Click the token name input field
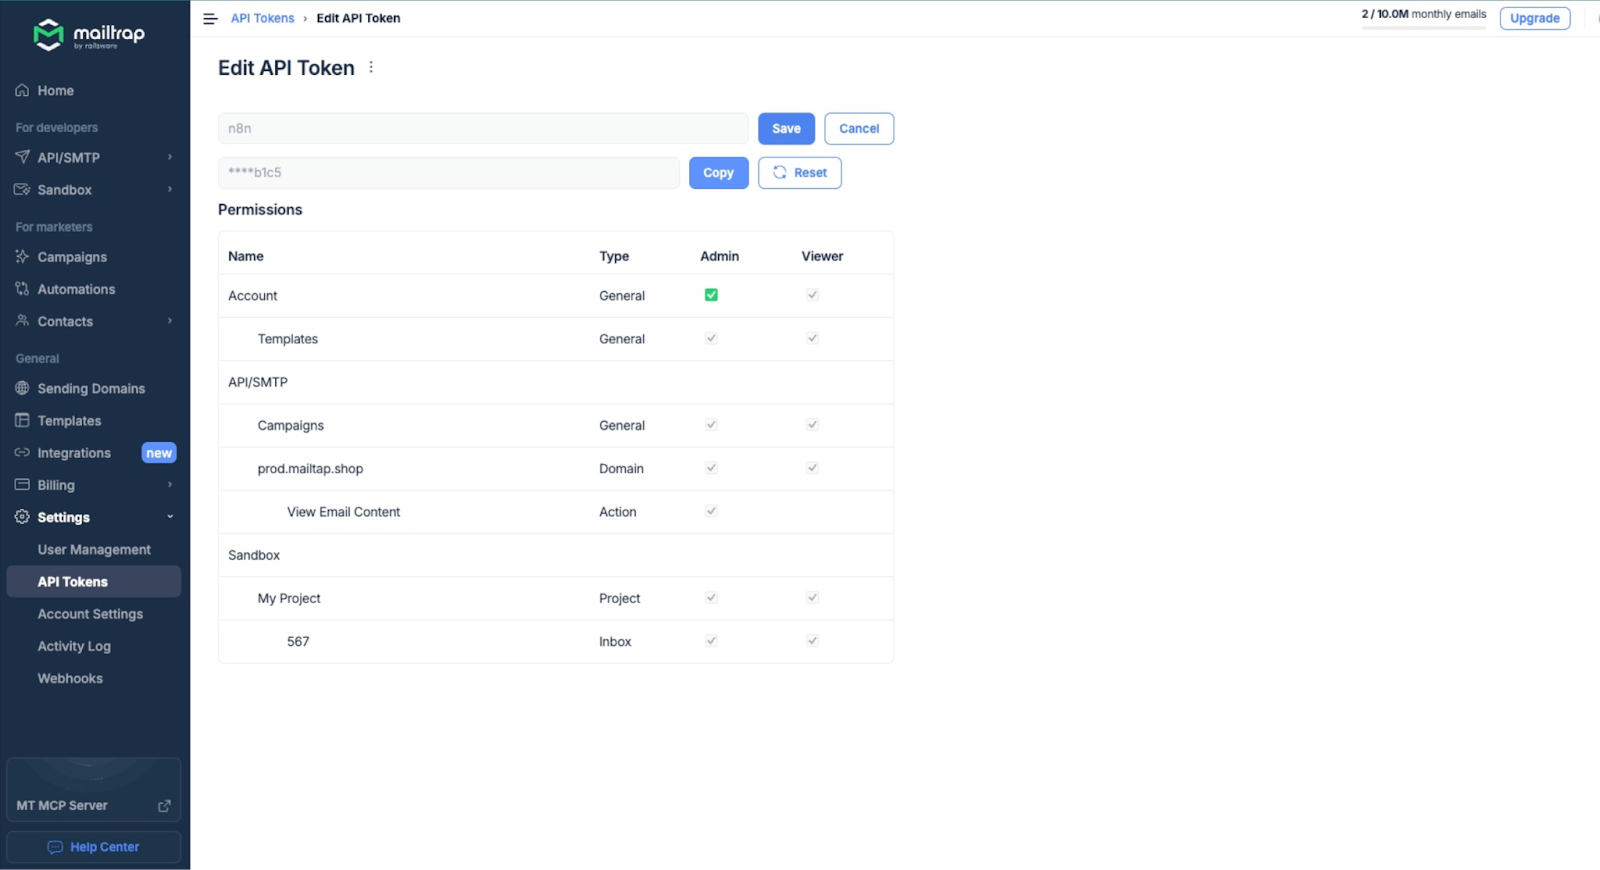 click(x=483, y=128)
